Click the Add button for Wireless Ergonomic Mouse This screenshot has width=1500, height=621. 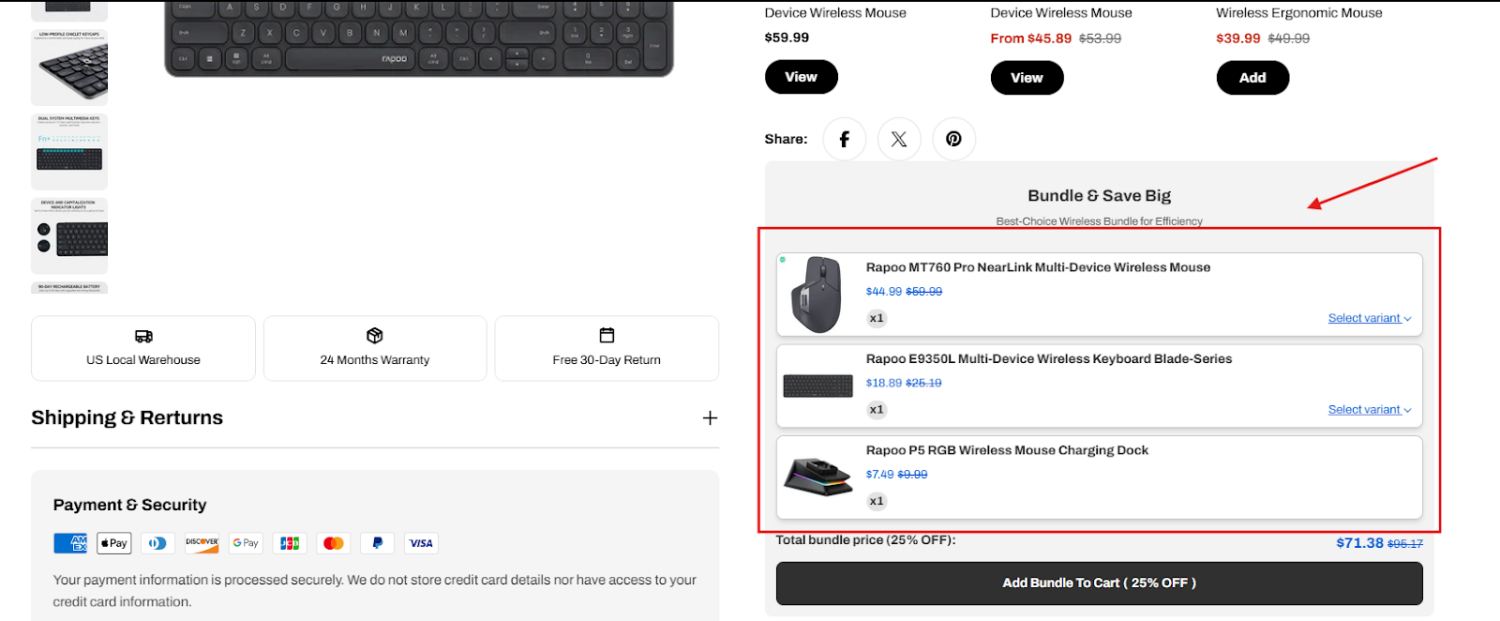coord(1252,78)
